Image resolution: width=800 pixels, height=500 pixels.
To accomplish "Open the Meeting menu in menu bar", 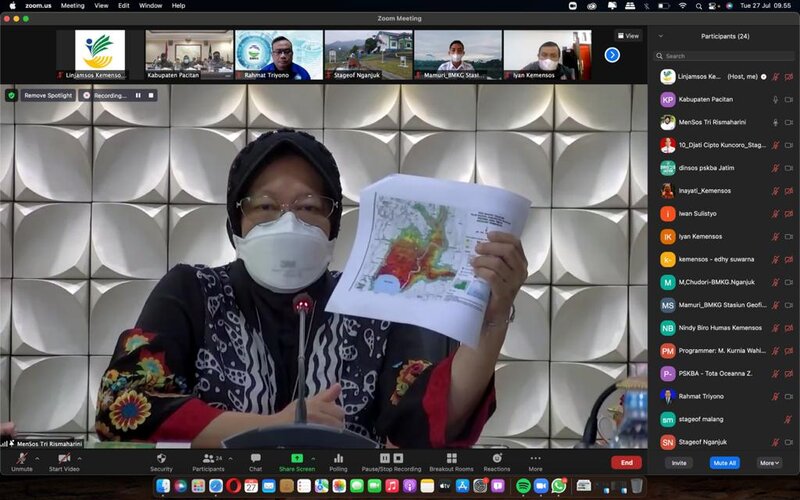I will coord(72,5).
